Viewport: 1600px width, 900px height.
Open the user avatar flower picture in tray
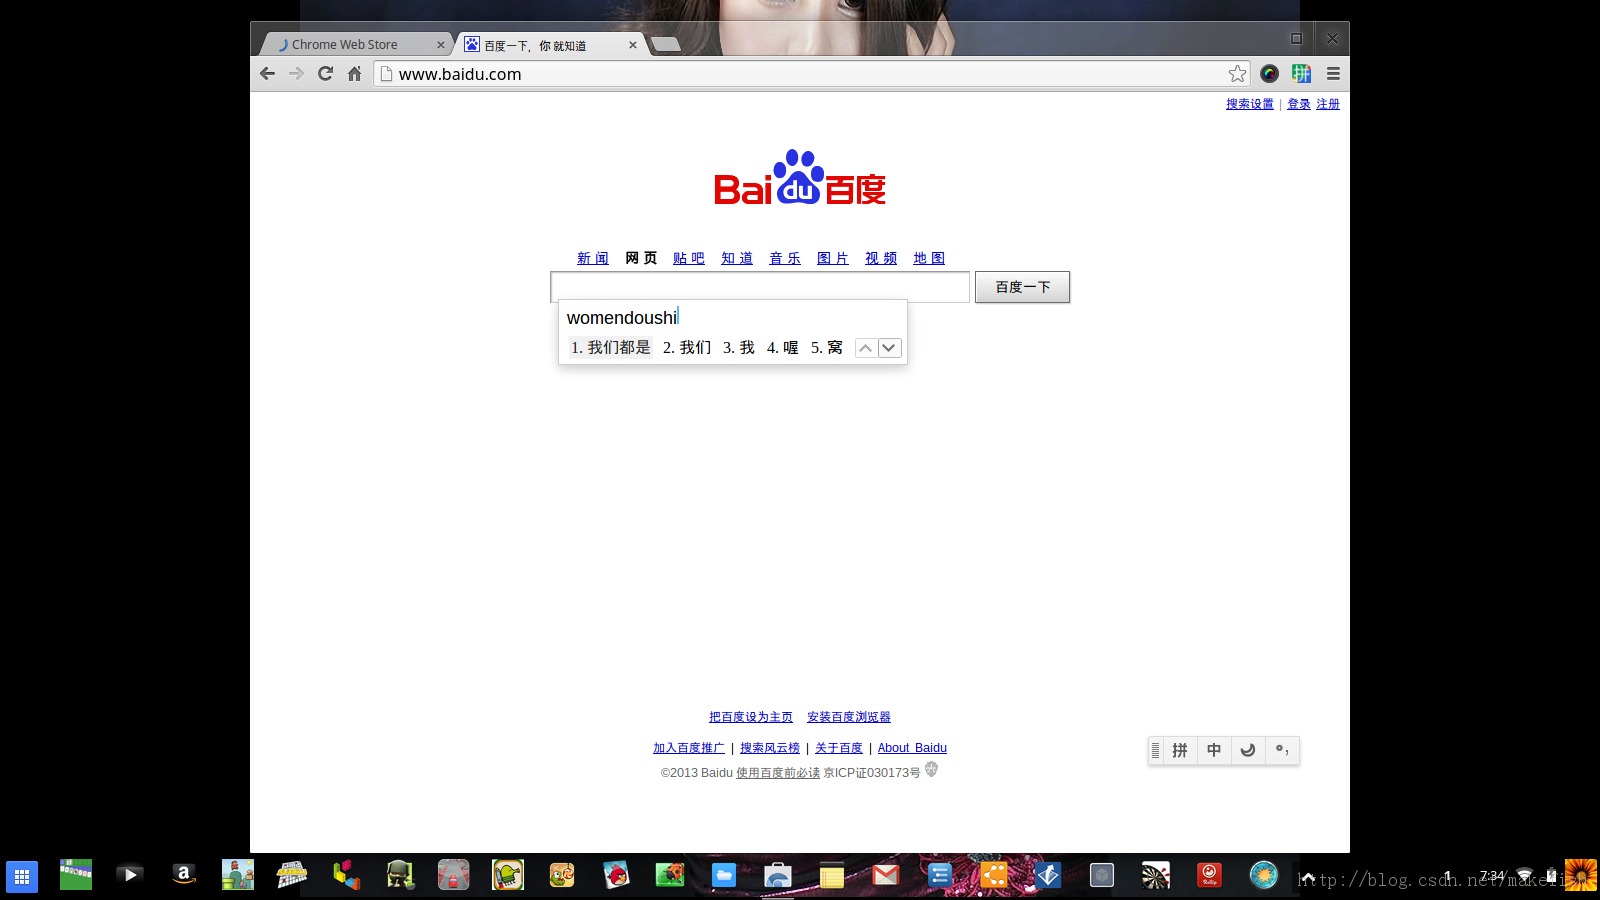pyautogui.click(x=1581, y=875)
